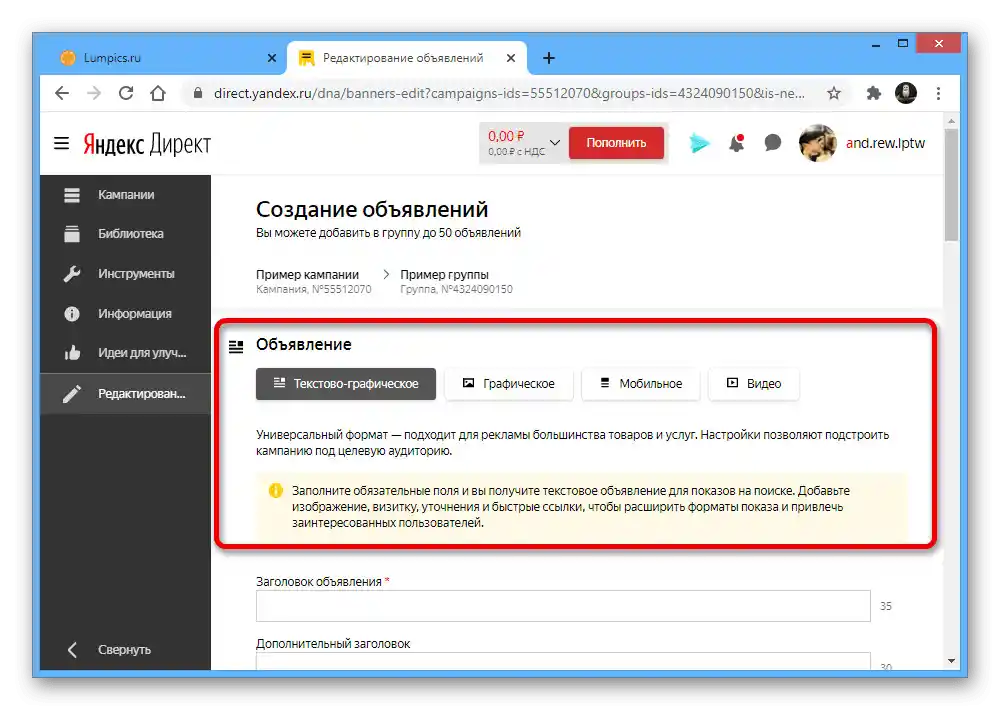
Task: Reload the page
Action: coord(126,94)
